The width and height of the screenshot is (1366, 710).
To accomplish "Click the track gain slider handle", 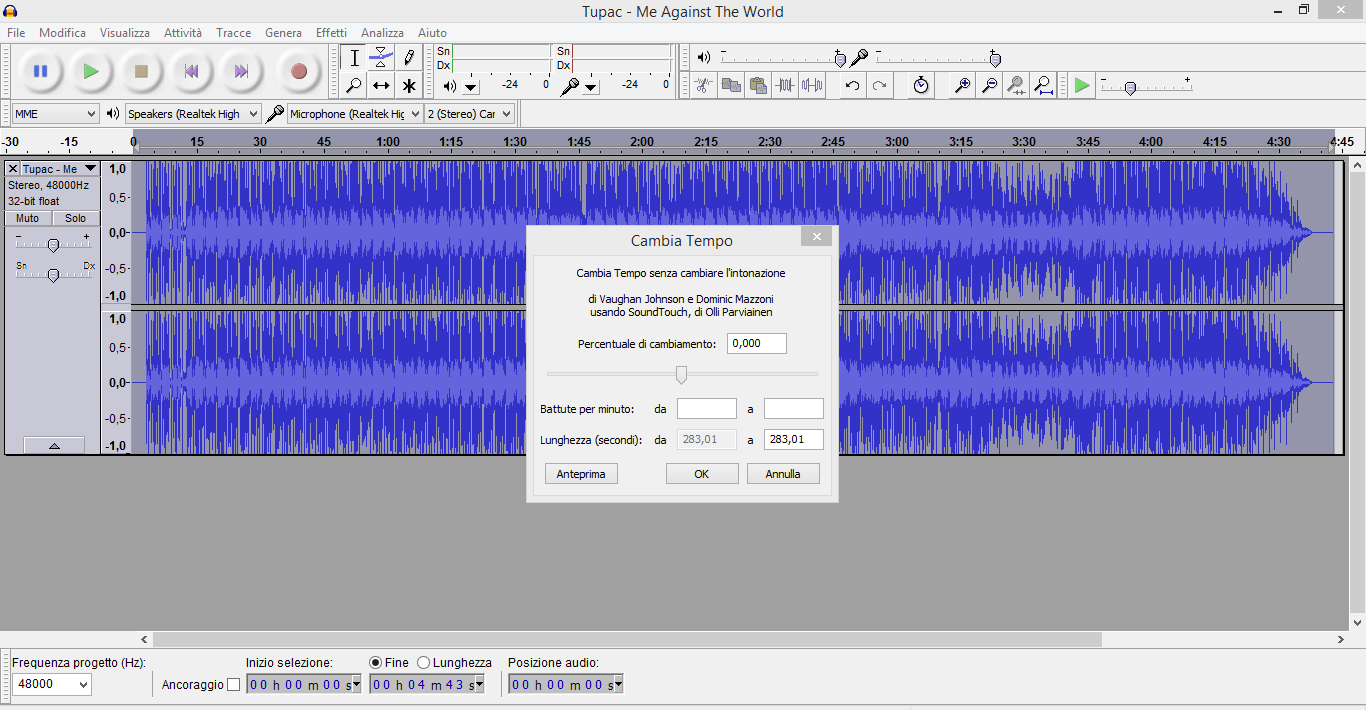I will (53, 245).
